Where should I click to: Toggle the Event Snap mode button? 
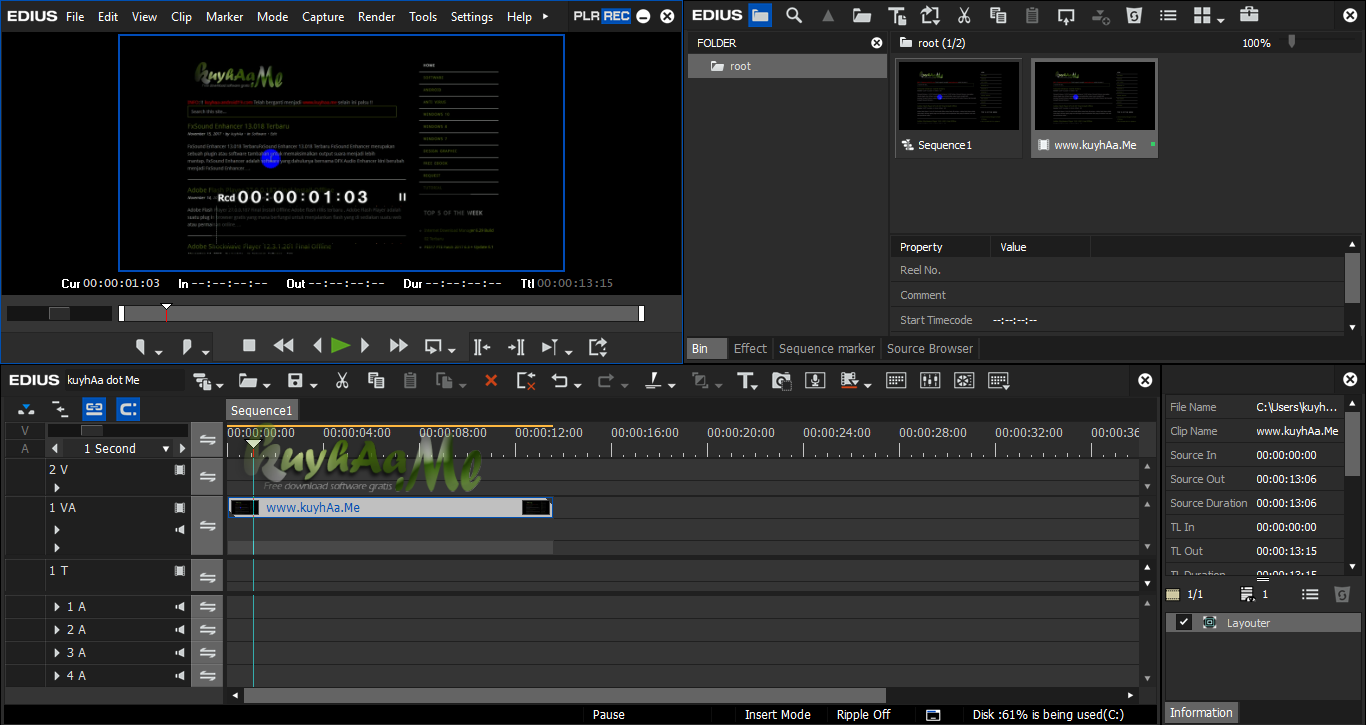point(128,408)
